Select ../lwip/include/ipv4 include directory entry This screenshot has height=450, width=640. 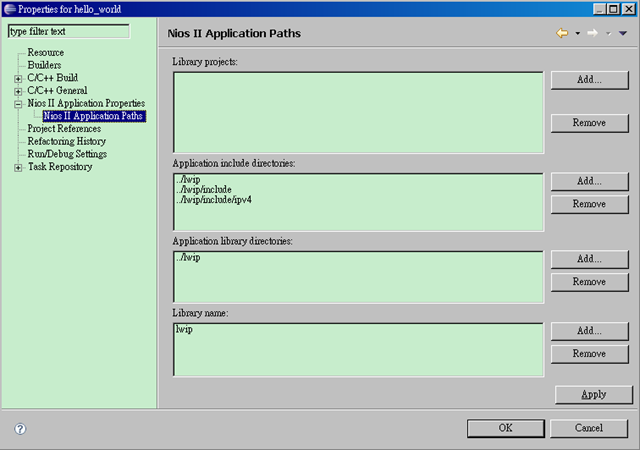tap(214, 200)
